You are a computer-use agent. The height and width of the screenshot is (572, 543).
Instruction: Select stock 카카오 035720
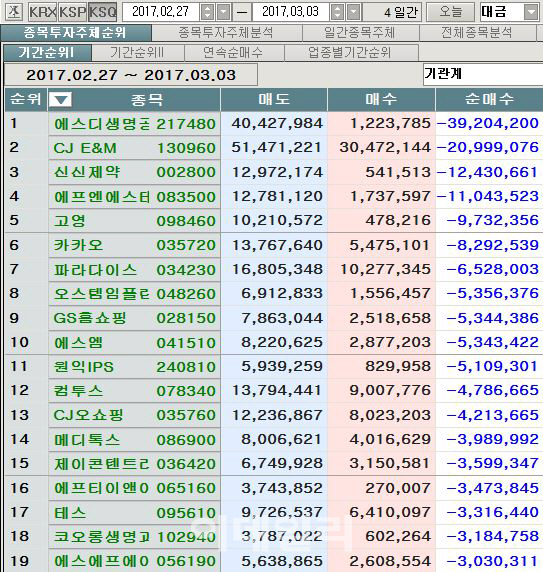tap(134, 245)
